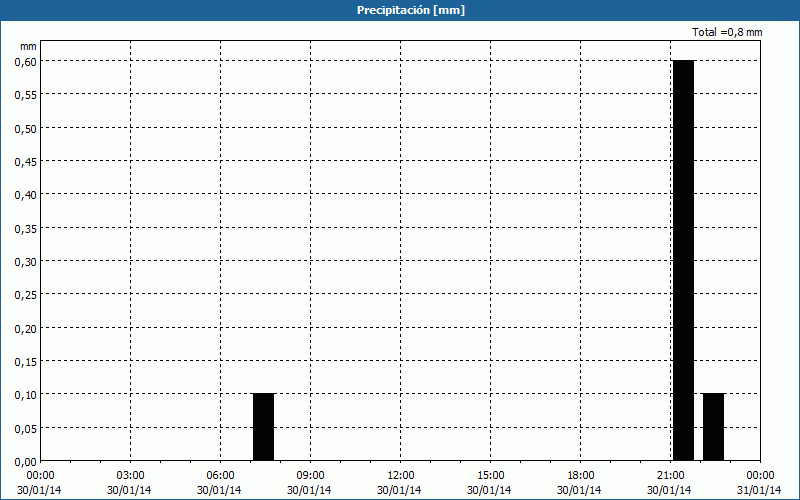Click the 'mm' unit label on the y-axis
This screenshot has width=800, height=500.
(29, 46)
